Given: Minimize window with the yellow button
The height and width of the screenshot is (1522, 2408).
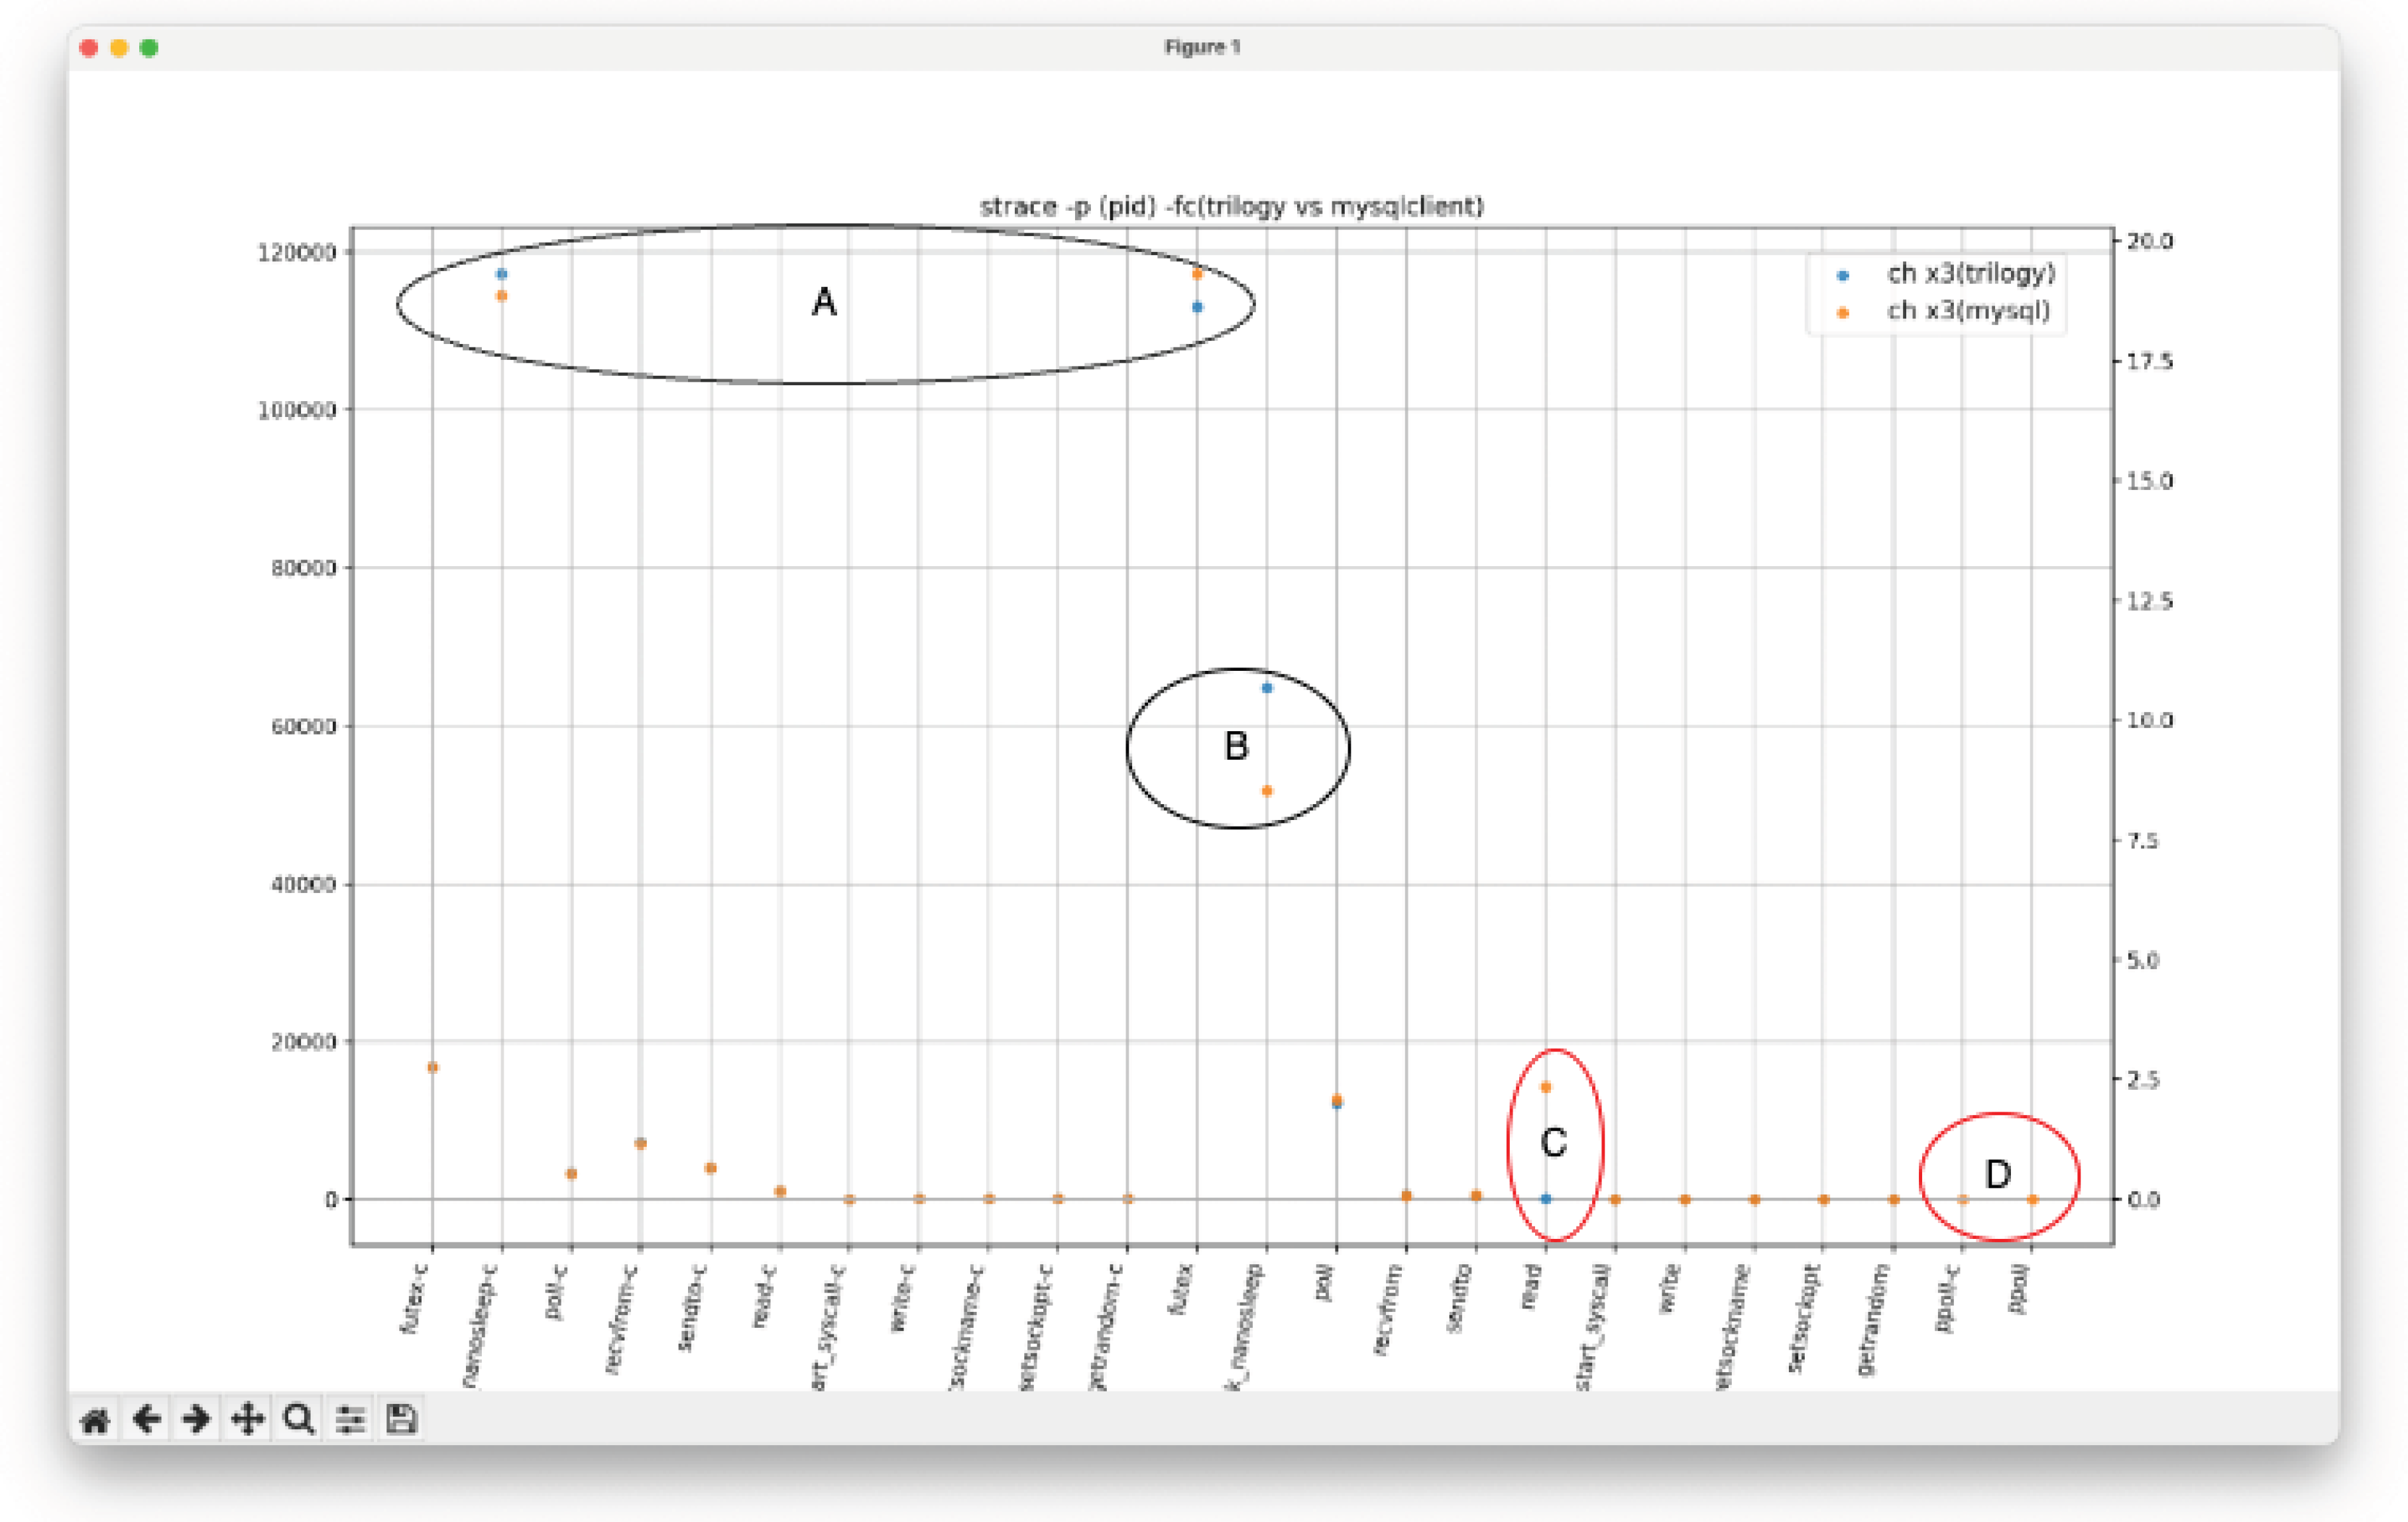Looking at the screenshot, I should 119,48.
